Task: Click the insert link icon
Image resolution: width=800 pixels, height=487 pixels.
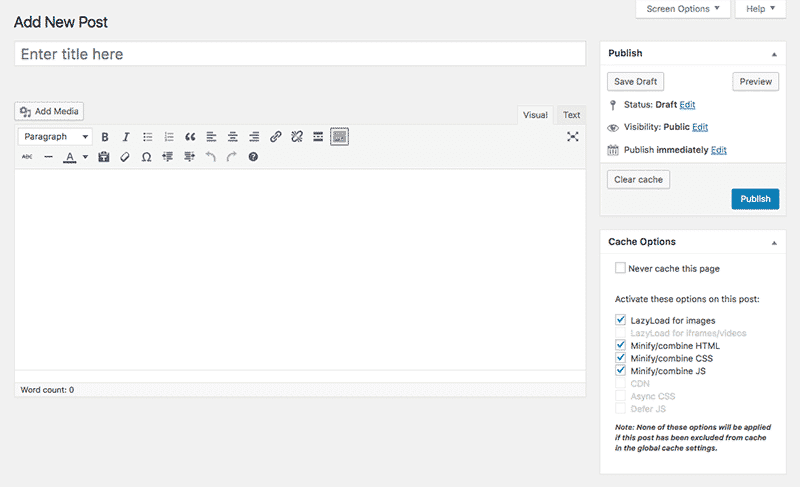Action: pos(276,137)
